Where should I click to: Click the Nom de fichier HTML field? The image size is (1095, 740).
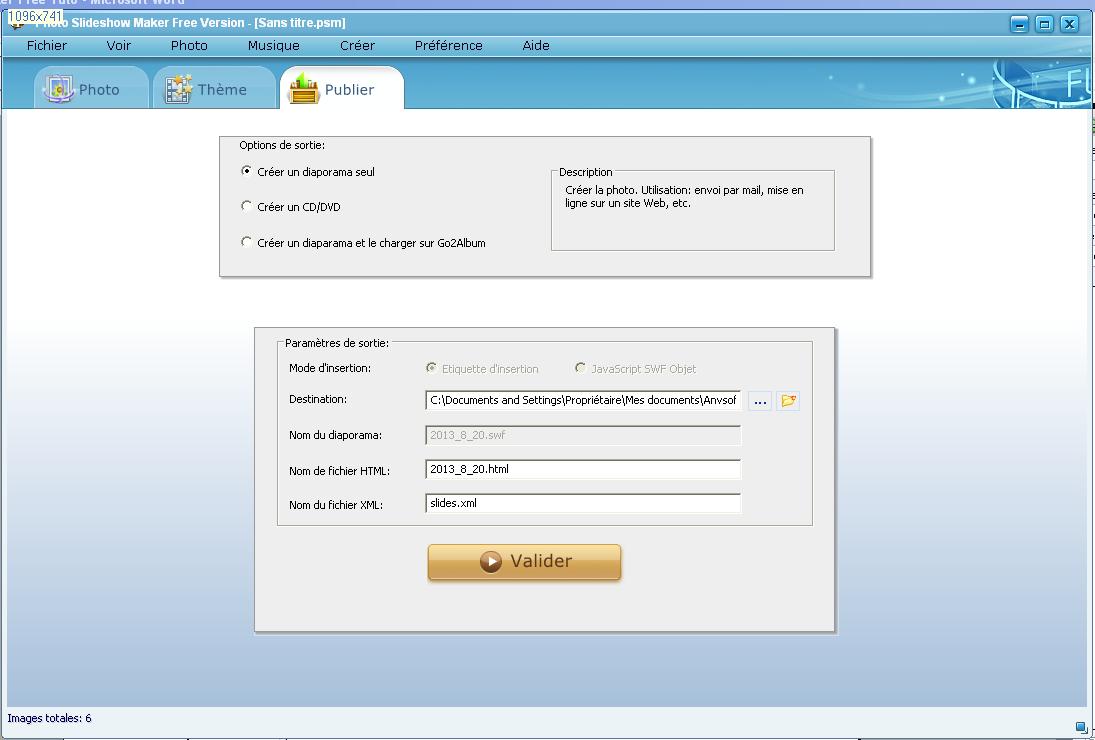582,469
